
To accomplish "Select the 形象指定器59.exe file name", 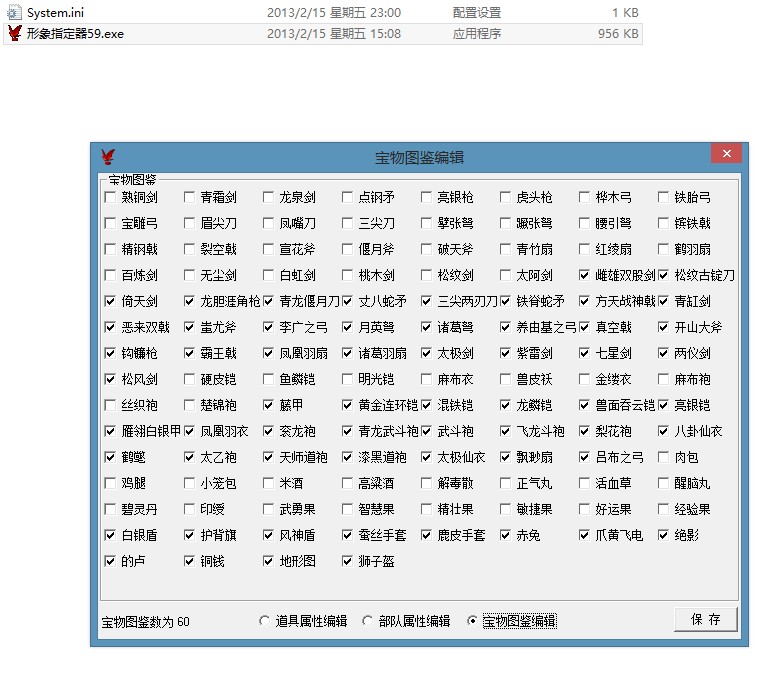I will point(75,33).
